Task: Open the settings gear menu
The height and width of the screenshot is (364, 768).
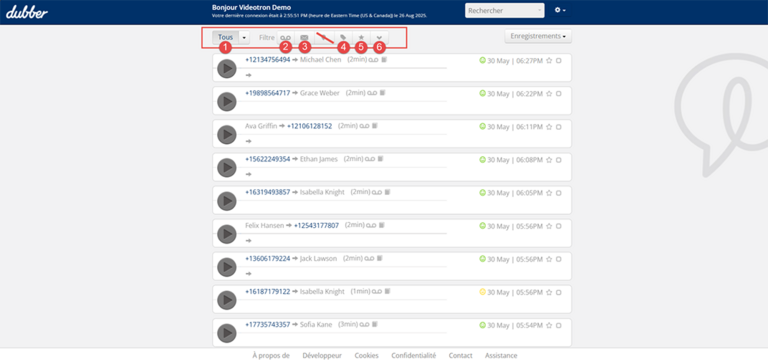Action: 560,10
